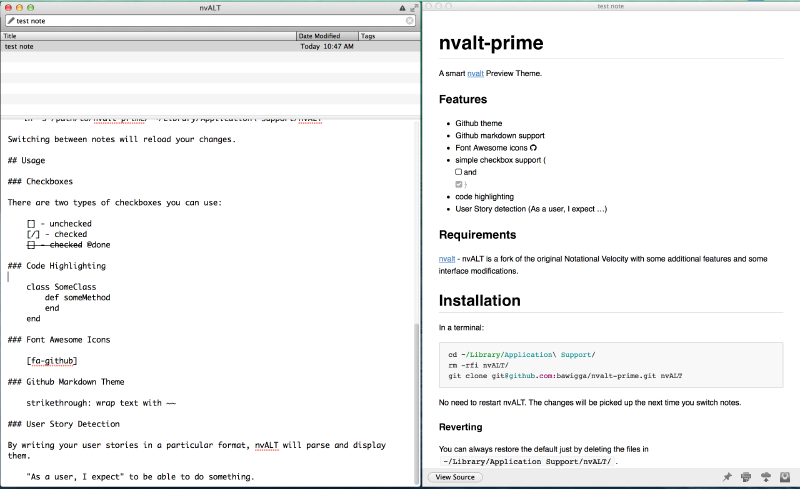
Task: Click the save-to-disk icon in preview toolbar
Action: tap(785, 477)
